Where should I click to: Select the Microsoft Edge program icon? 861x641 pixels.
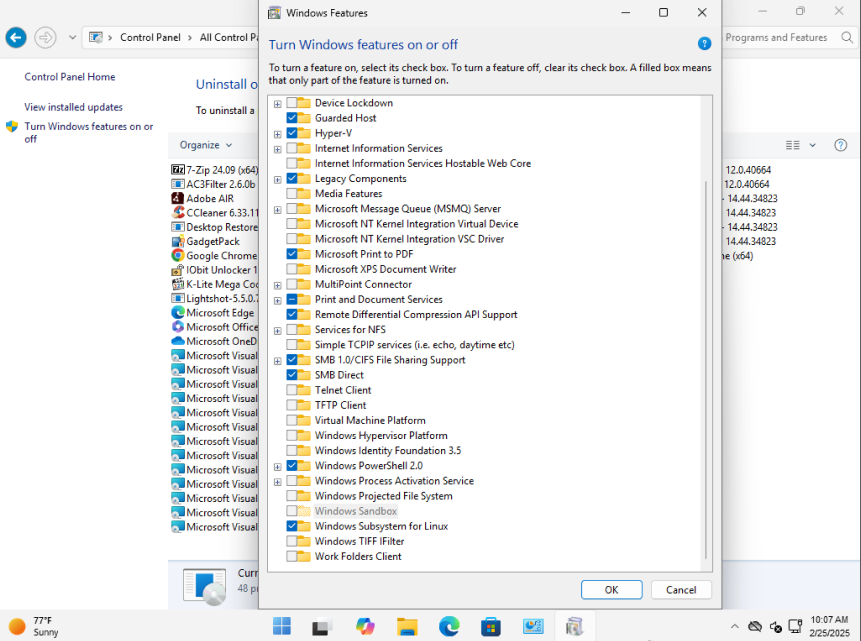coord(177,313)
